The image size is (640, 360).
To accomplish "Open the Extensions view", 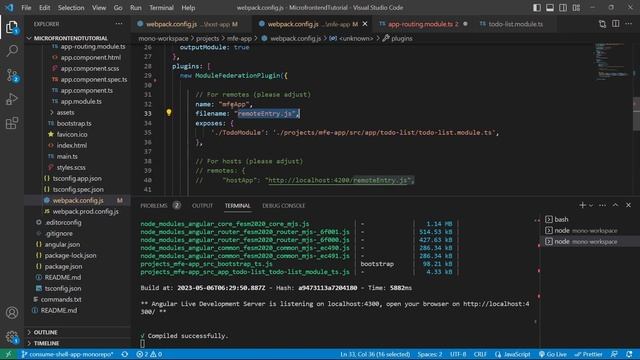I will coord(12,123).
